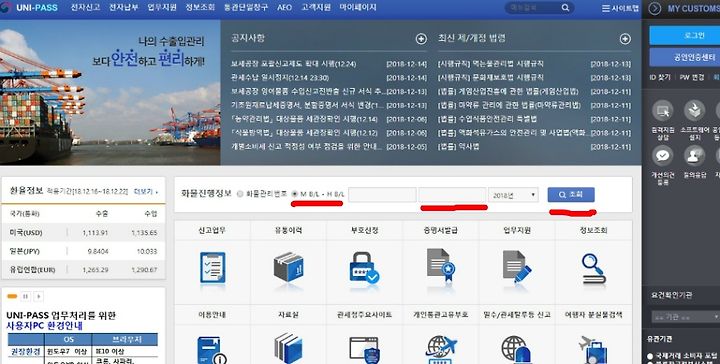Viewport: 720px width, 364px height.
Task: Open the 요건확인기관 기관 dropdown
Action: click(686, 317)
